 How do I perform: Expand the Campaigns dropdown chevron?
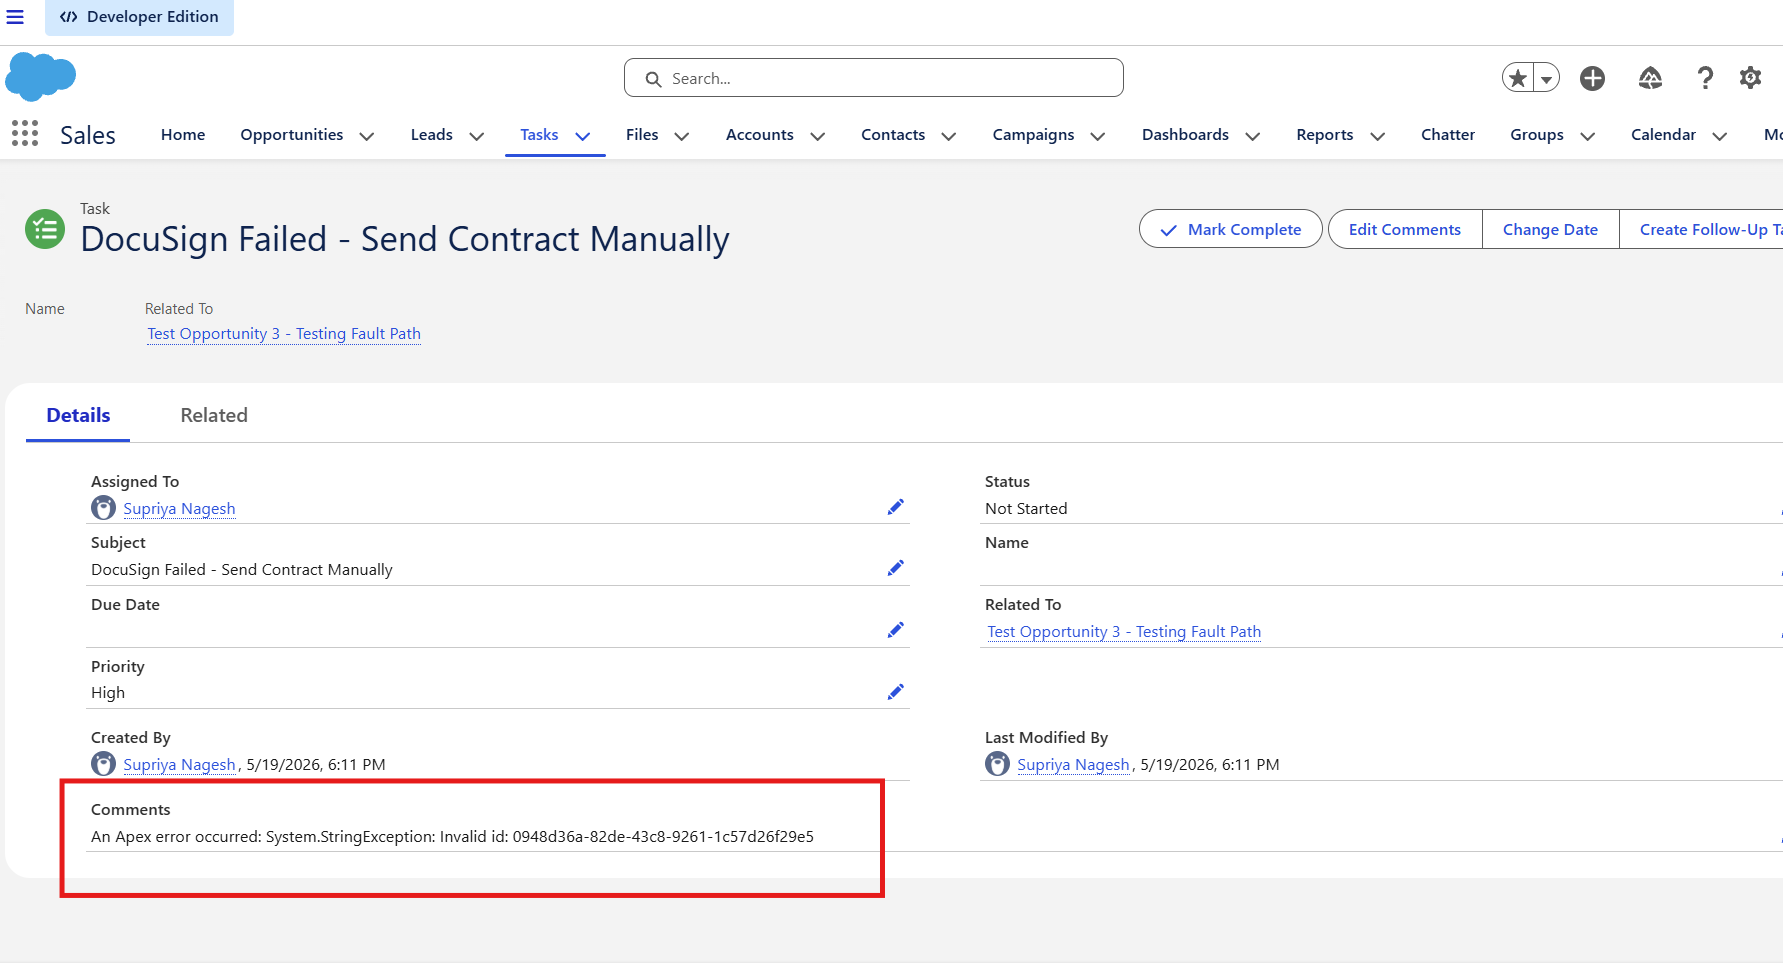(x=1098, y=136)
